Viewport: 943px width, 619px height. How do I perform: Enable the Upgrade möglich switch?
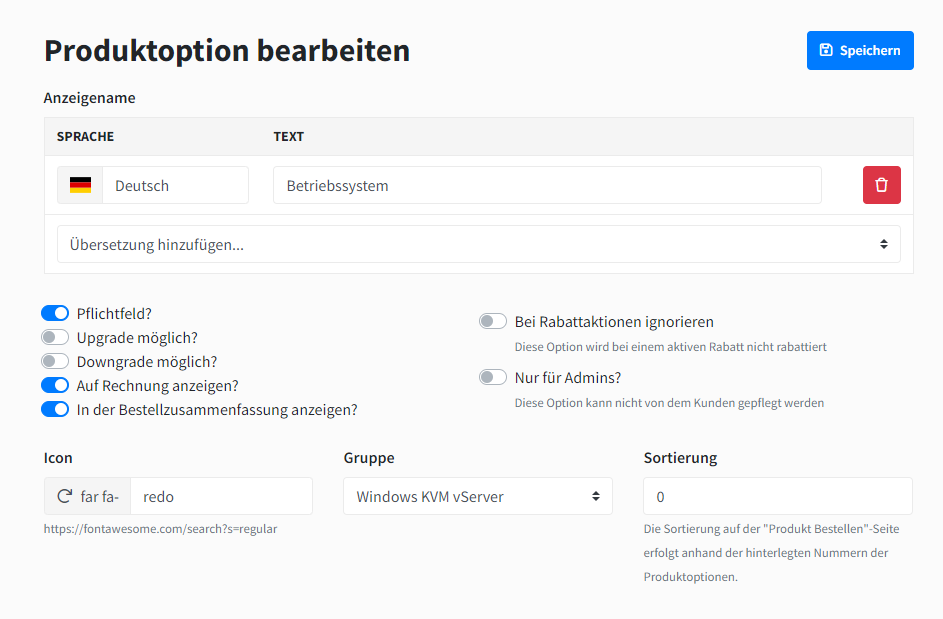(55, 338)
